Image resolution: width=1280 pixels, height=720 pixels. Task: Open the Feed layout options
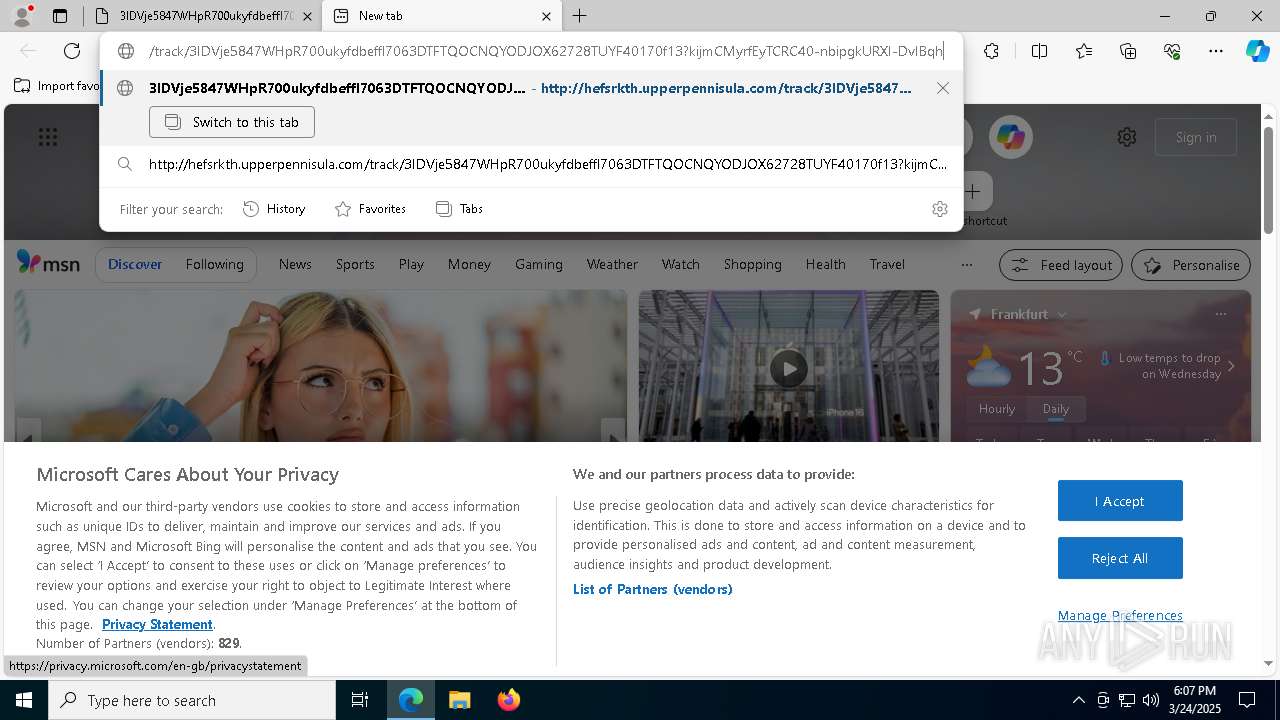[1061, 265]
